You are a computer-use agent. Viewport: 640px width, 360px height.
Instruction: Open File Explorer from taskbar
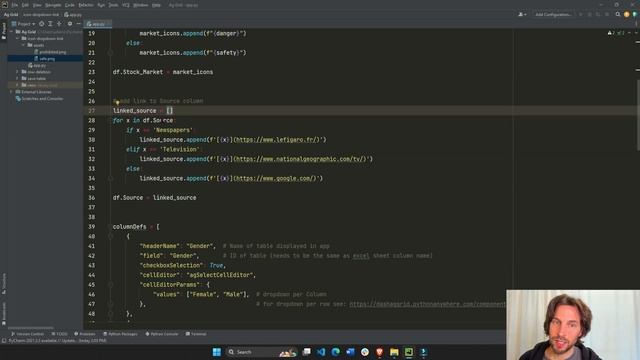point(394,352)
